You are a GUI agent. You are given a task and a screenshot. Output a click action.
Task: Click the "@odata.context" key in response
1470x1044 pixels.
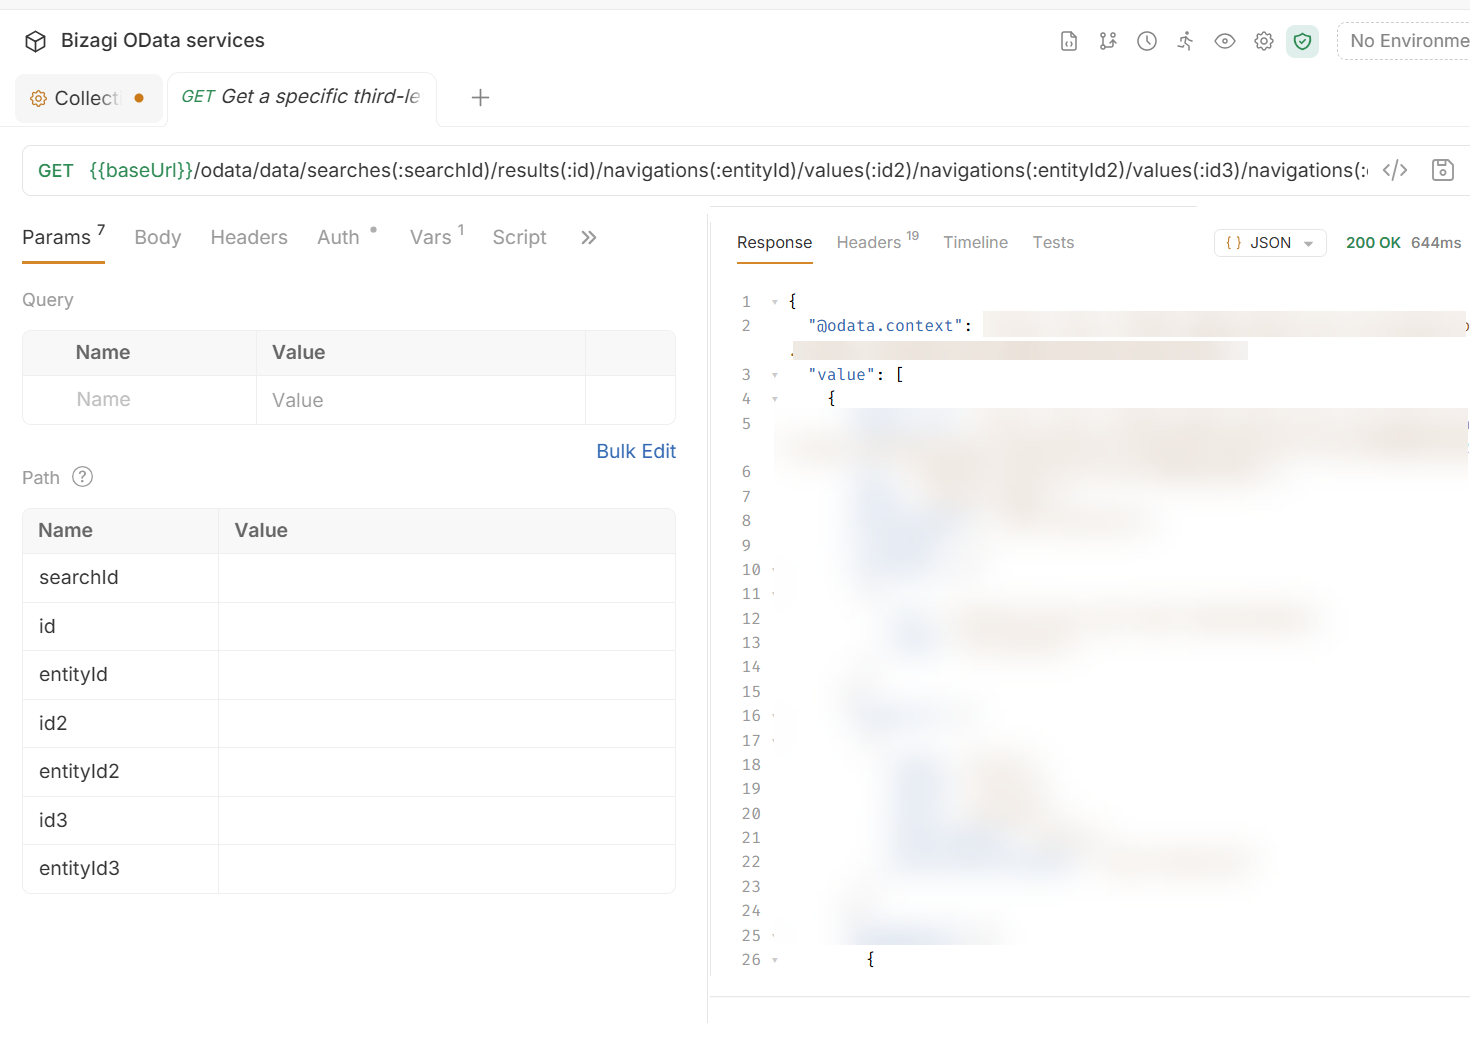point(885,326)
